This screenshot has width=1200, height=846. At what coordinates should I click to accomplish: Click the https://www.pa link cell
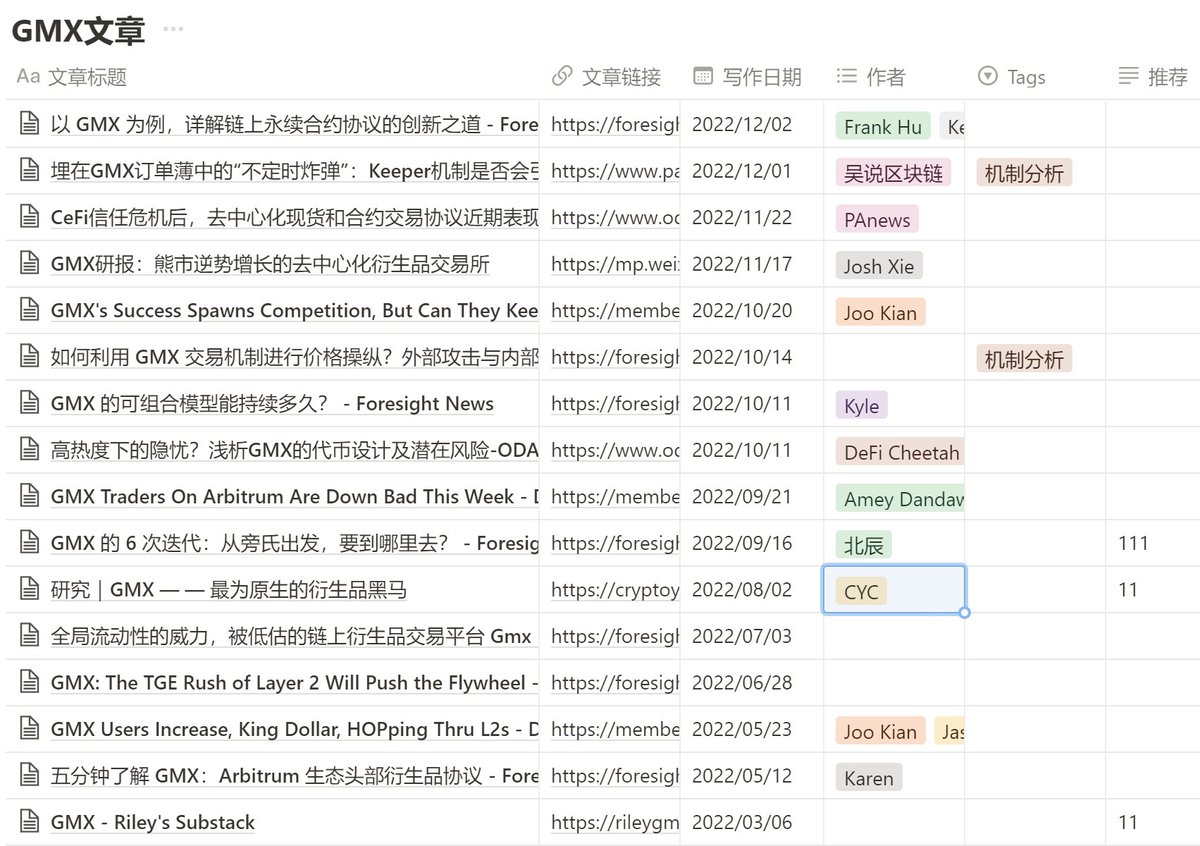point(610,171)
